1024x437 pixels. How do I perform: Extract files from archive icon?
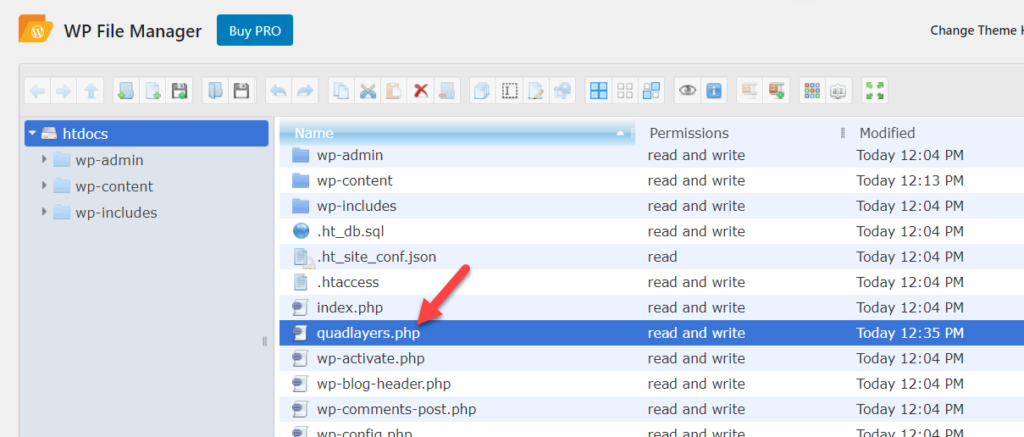(x=750, y=91)
